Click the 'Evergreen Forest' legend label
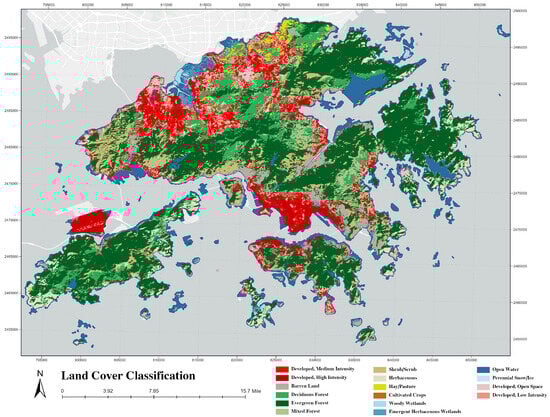This screenshot has width=550, height=417. [x=310, y=403]
